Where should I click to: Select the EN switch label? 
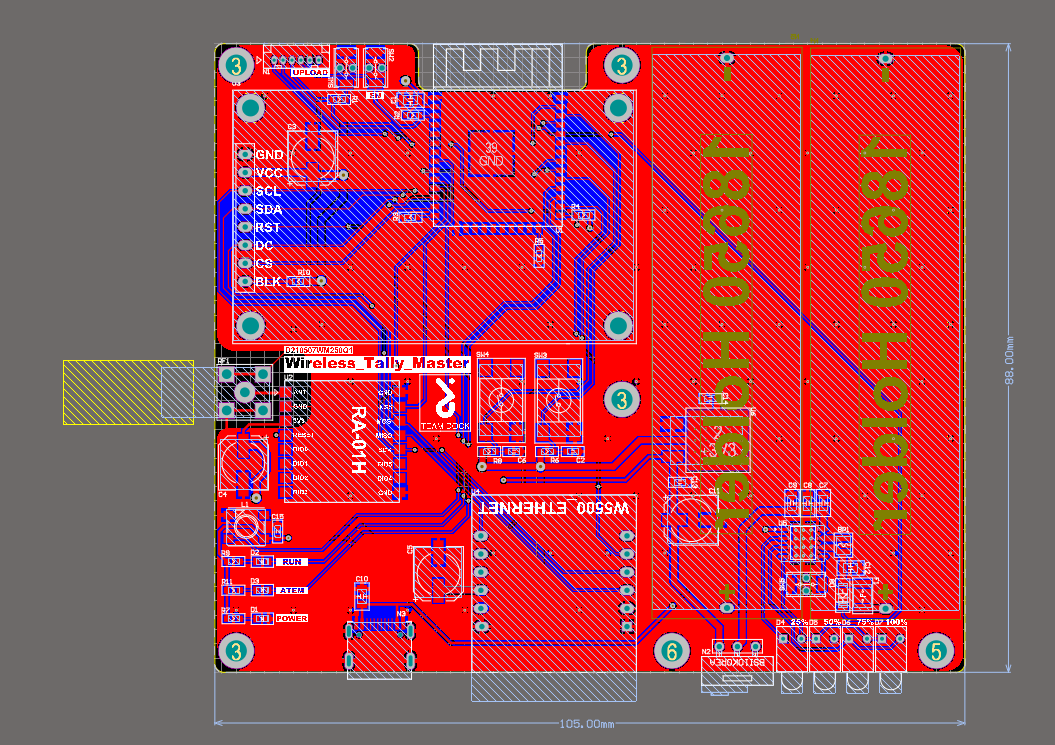pos(376,96)
